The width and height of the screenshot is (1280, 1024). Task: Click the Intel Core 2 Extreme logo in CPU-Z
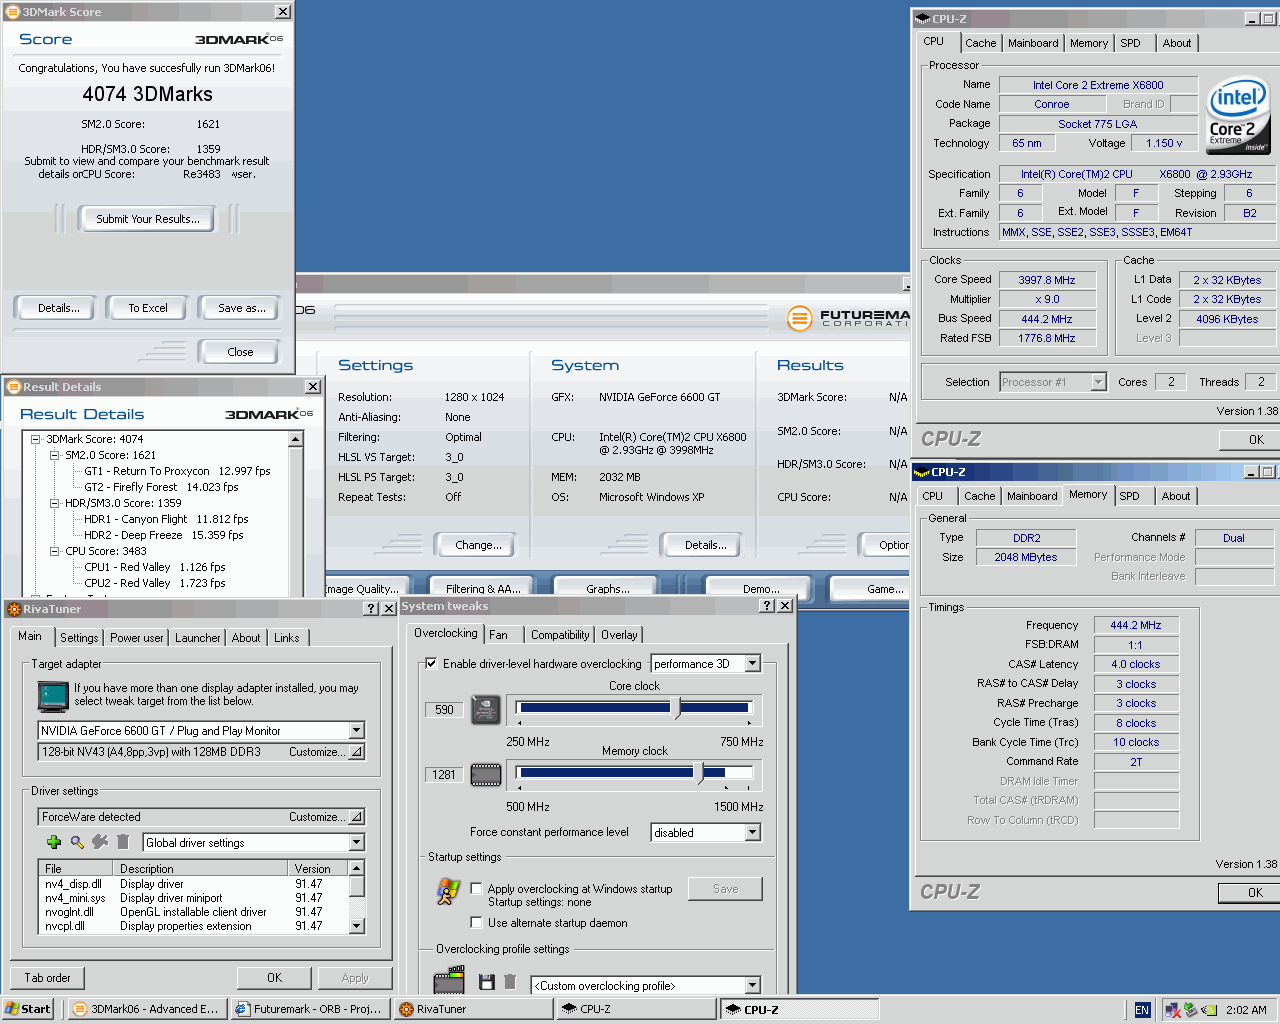(1238, 115)
